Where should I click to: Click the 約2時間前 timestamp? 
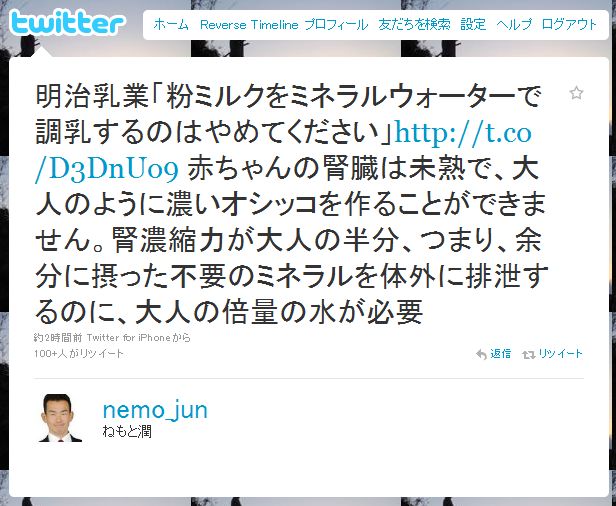(58, 337)
